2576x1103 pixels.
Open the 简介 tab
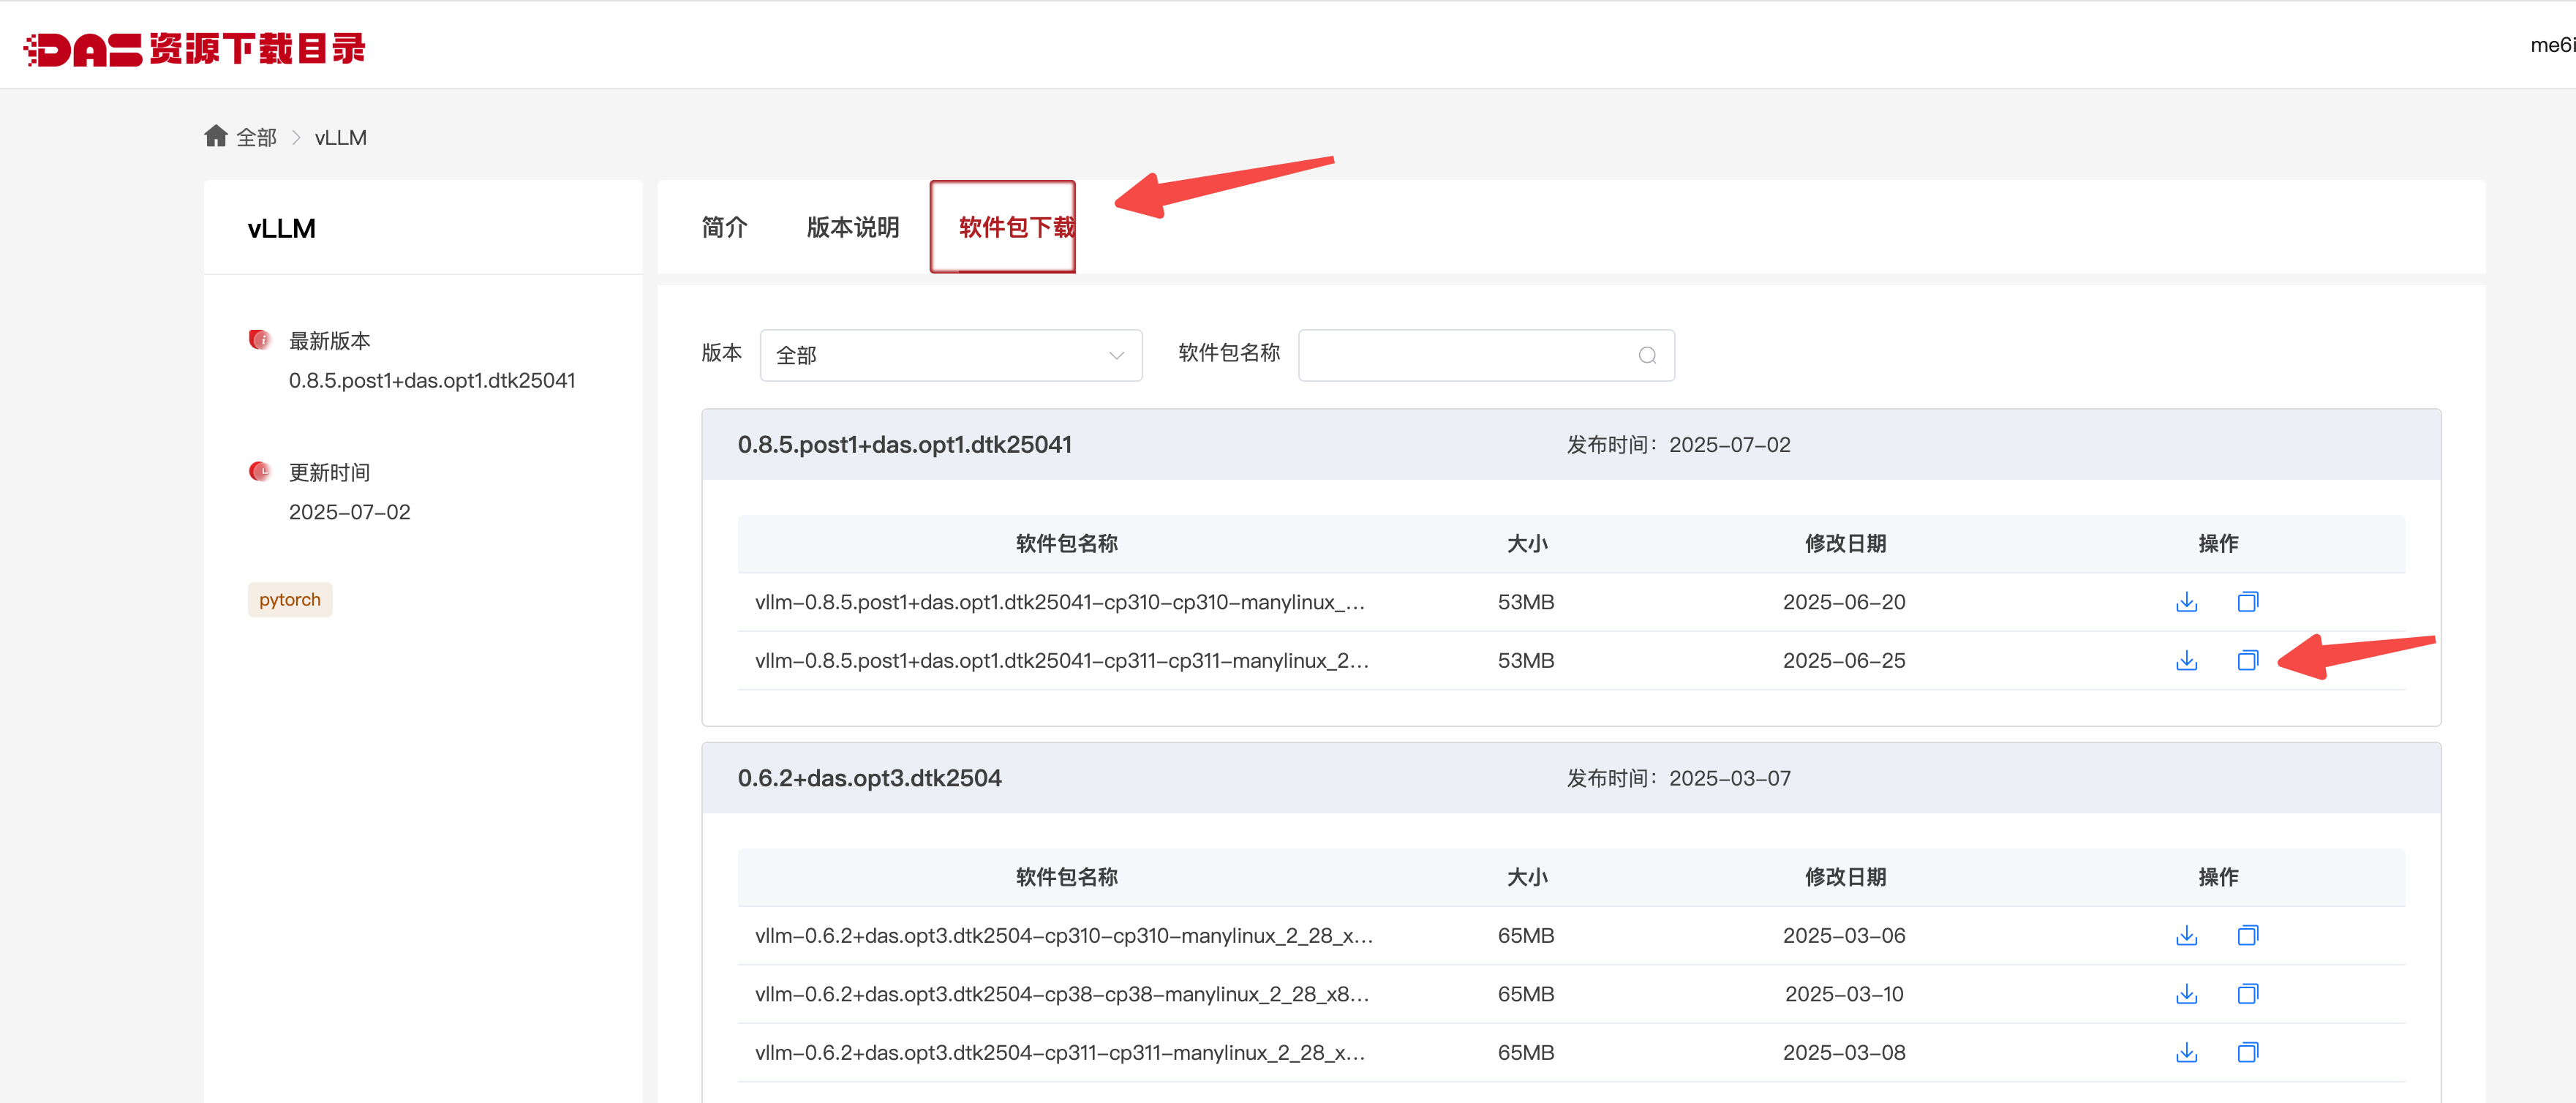pyautogui.click(x=724, y=227)
